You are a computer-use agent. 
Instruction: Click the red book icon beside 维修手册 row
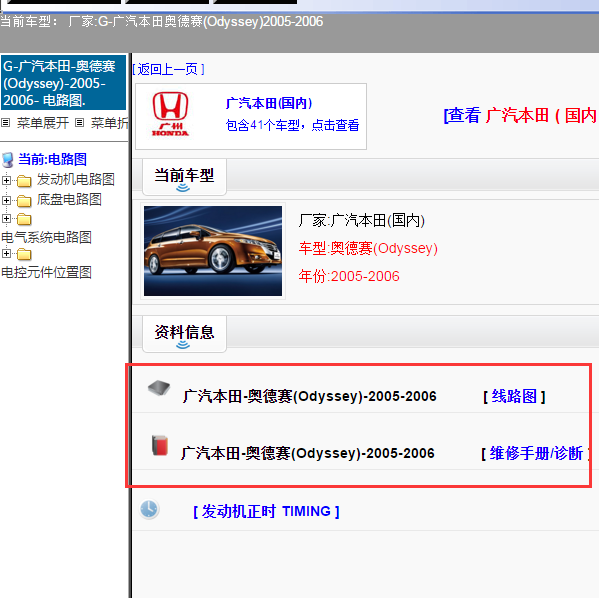coord(160,445)
